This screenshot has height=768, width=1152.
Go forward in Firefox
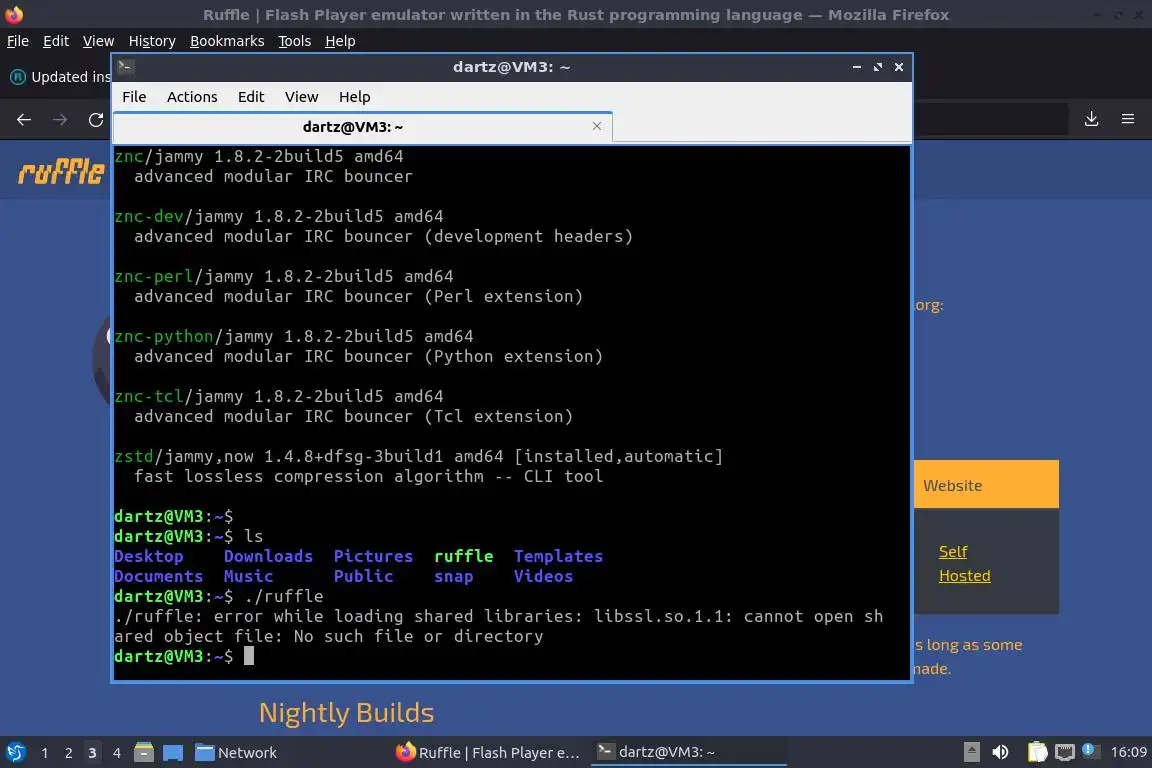tap(60, 119)
